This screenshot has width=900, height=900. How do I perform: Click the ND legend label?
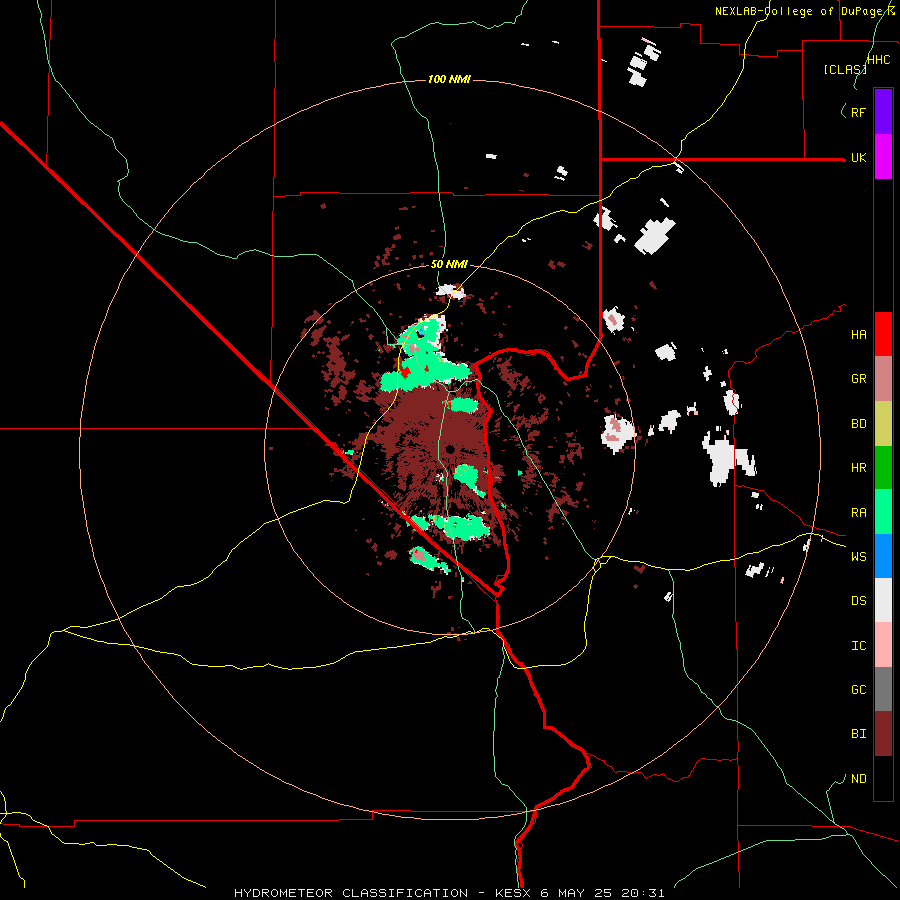[x=859, y=779]
